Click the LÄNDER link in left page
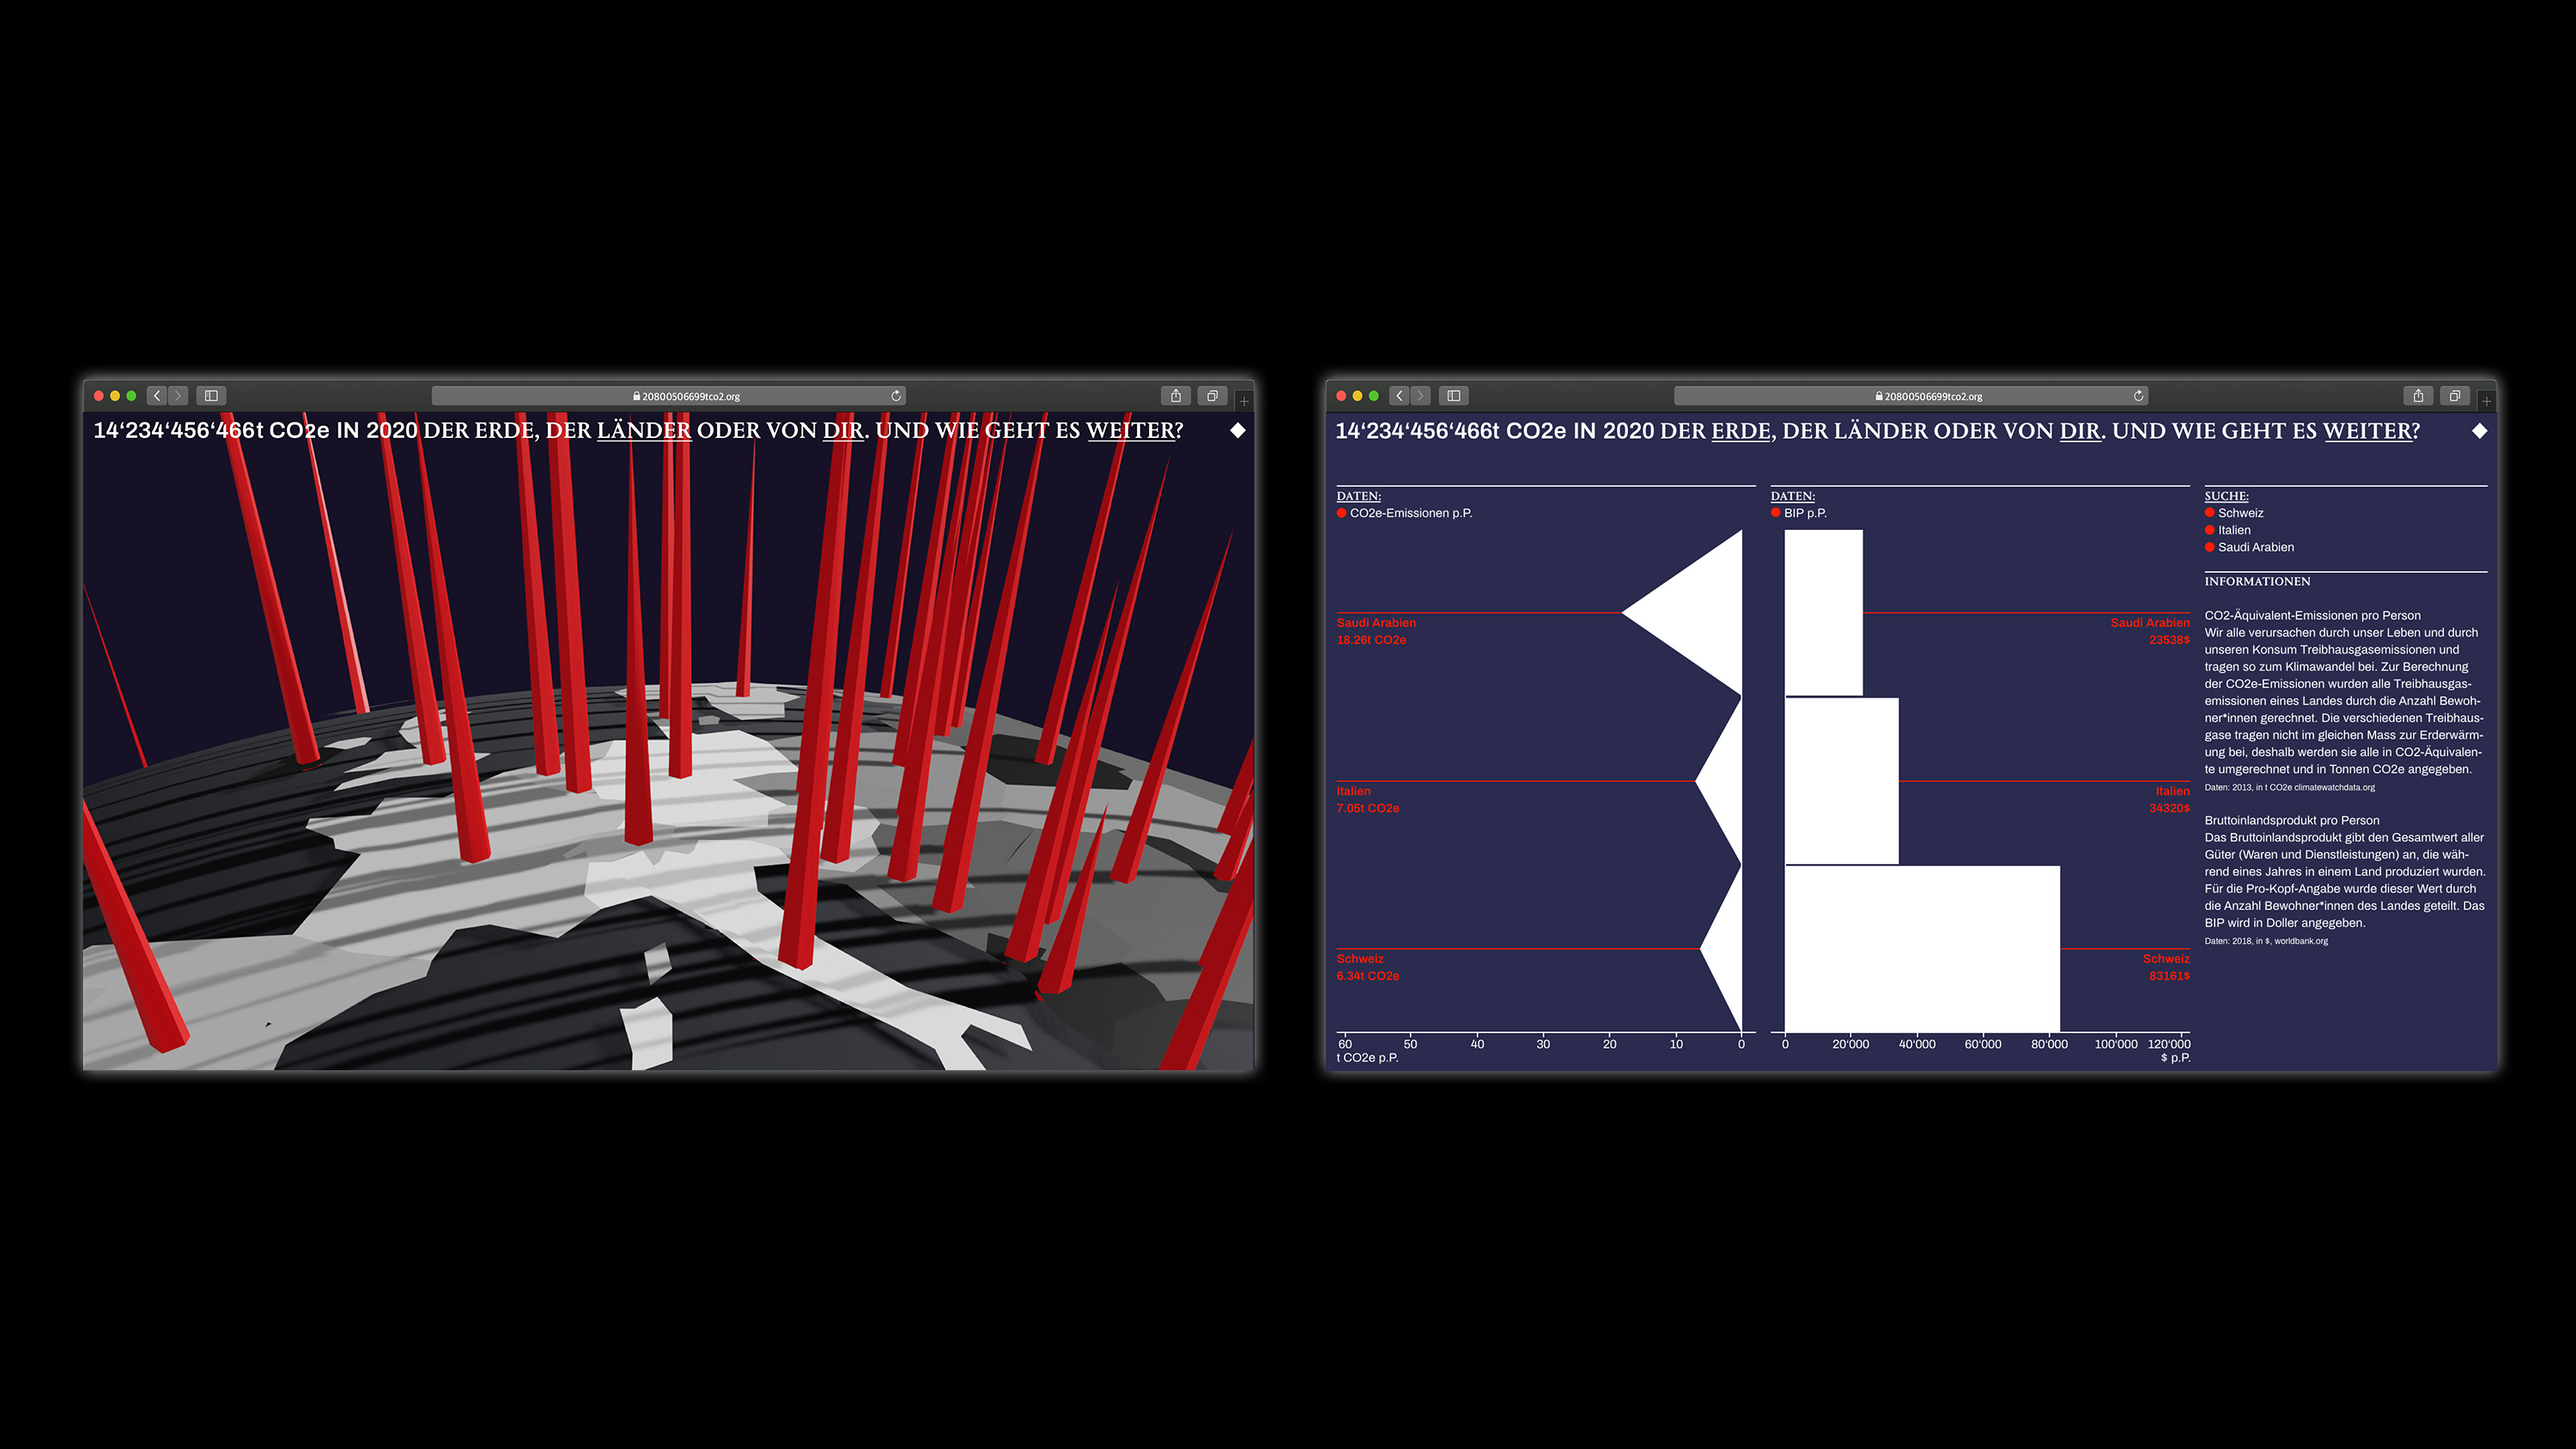Image resolution: width=2576 pixels, height=1449 pixels. click(x=643, y=431)
